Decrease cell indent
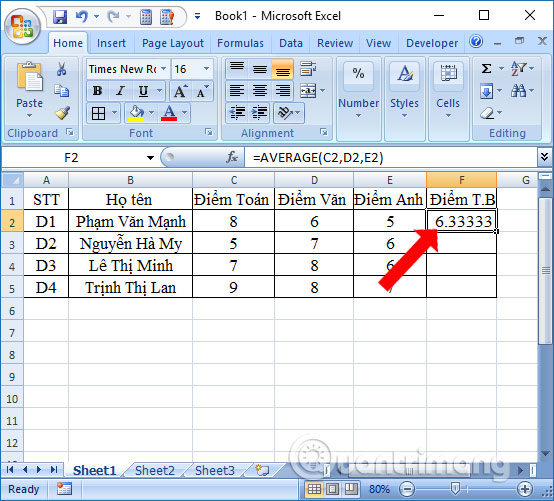Image resolution: width=554 pixels, height=501 pixels. tap(237, 113)
